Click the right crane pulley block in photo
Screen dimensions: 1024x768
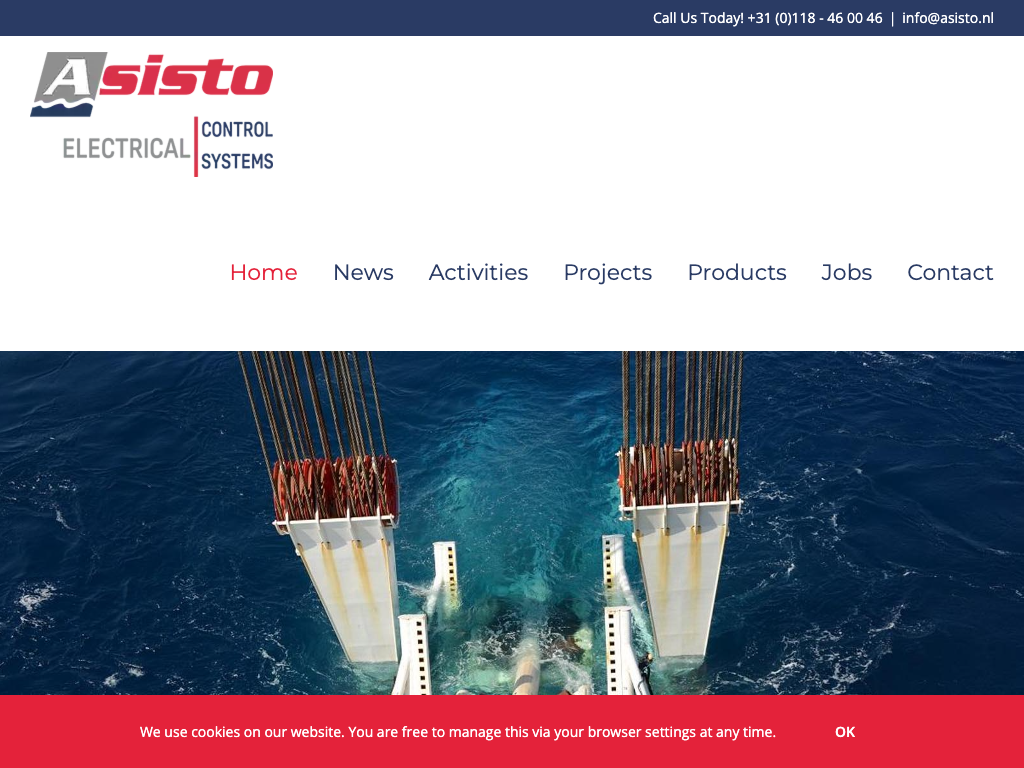tap(680, 472)
